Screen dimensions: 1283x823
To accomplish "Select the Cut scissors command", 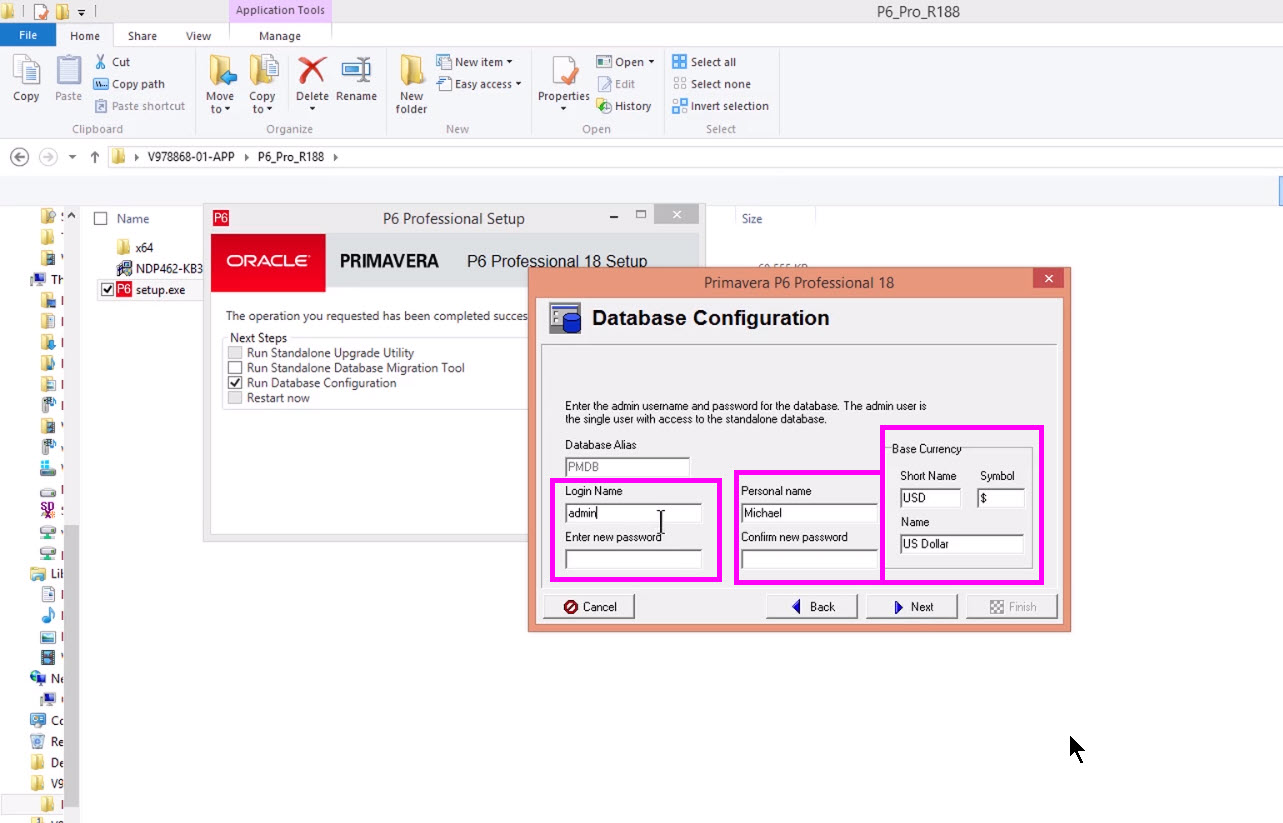I will [112, 62].
